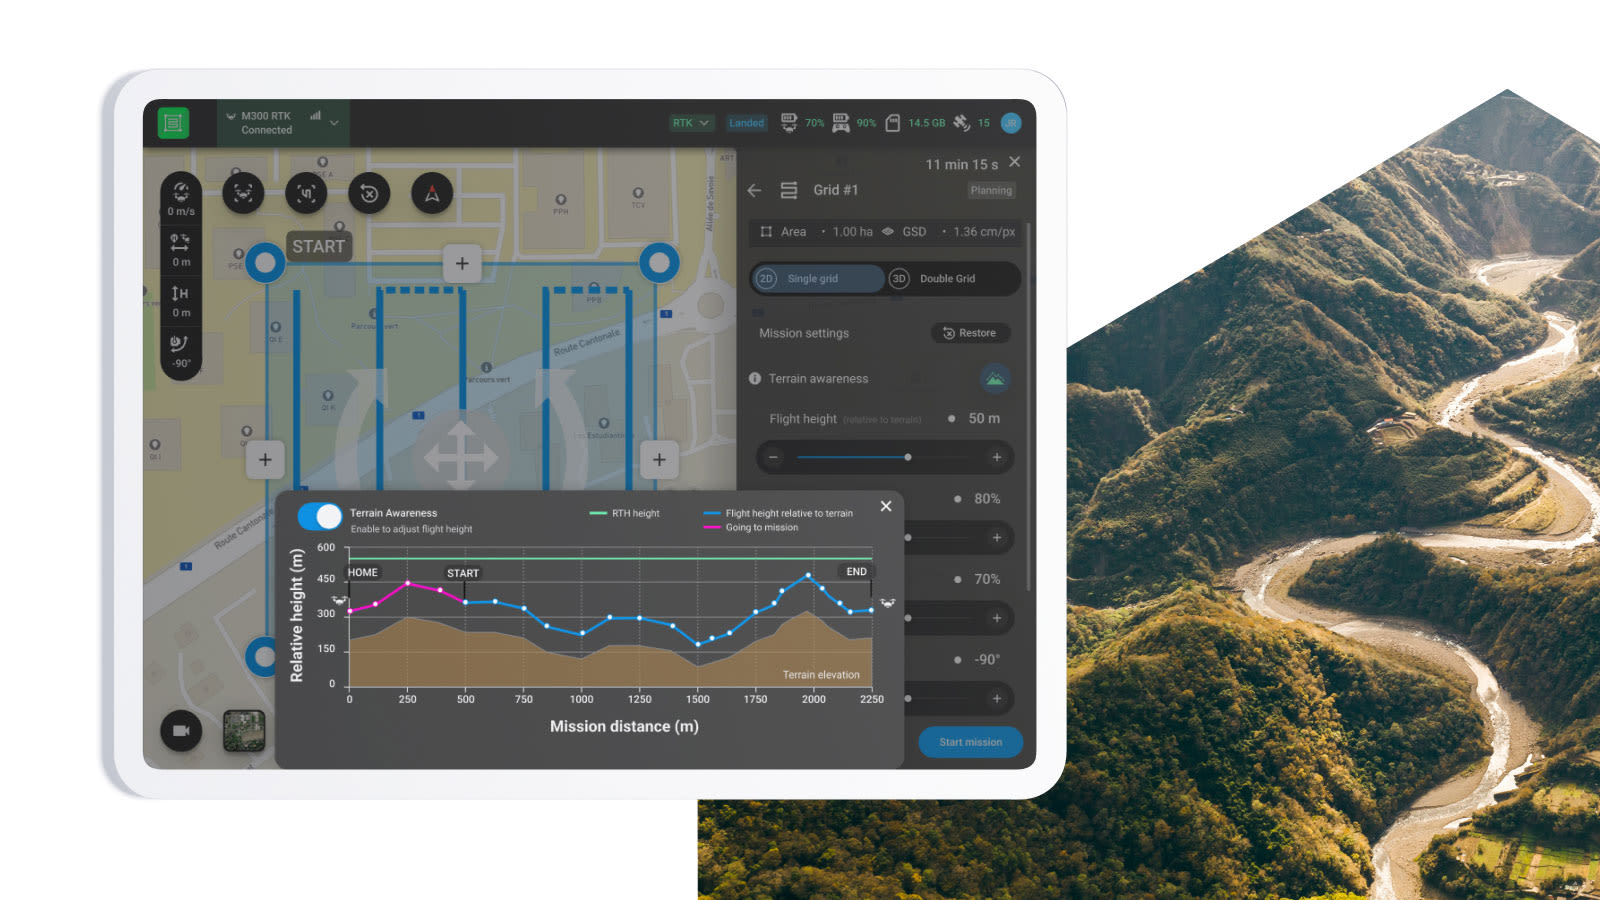Select the center-on-drone icon
The height and width of the screenshot is (900, 1600).
point(244,194)
